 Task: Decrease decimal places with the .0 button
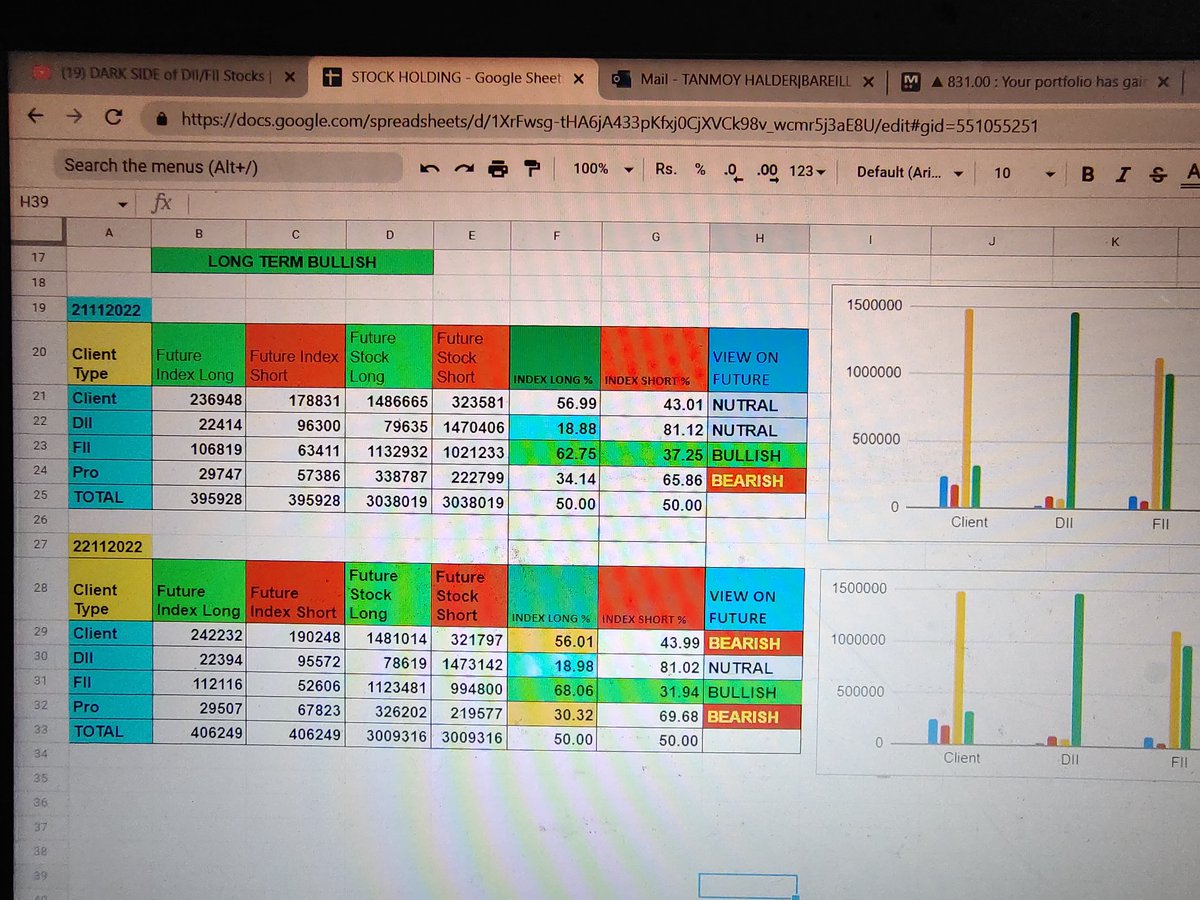click(732, 171)
